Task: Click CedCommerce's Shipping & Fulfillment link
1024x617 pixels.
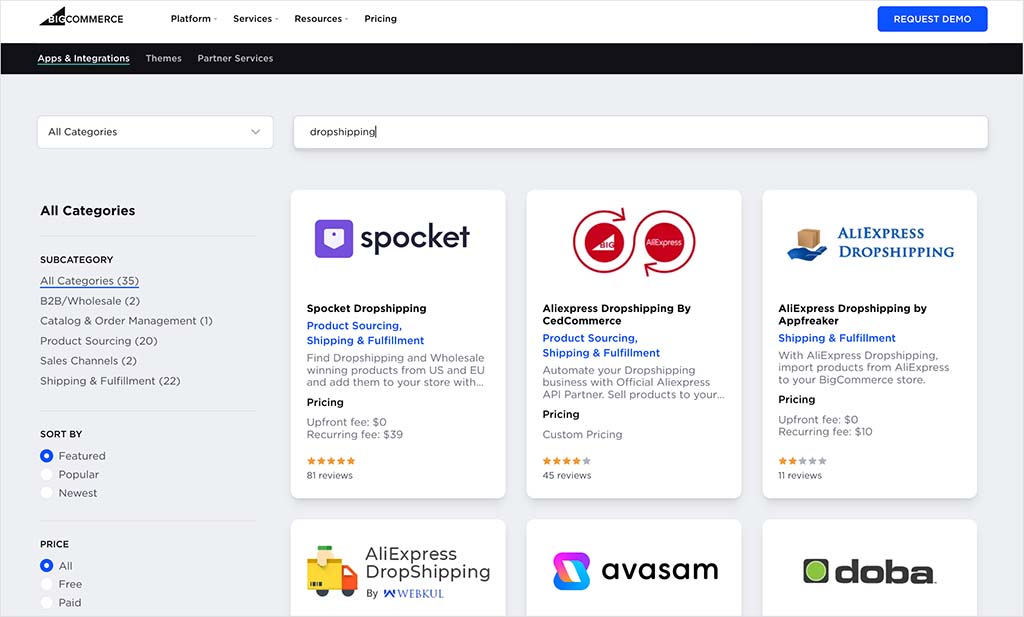Action: click(x=601, y=353)
